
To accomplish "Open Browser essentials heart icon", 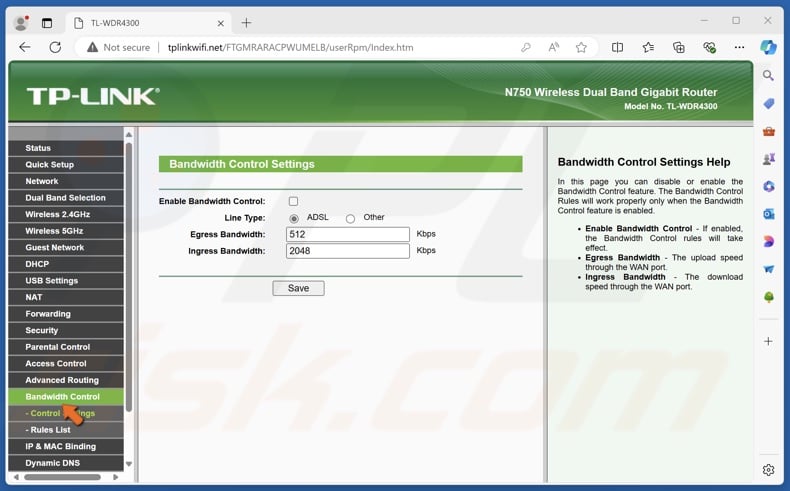I will (x=709, y=47).
